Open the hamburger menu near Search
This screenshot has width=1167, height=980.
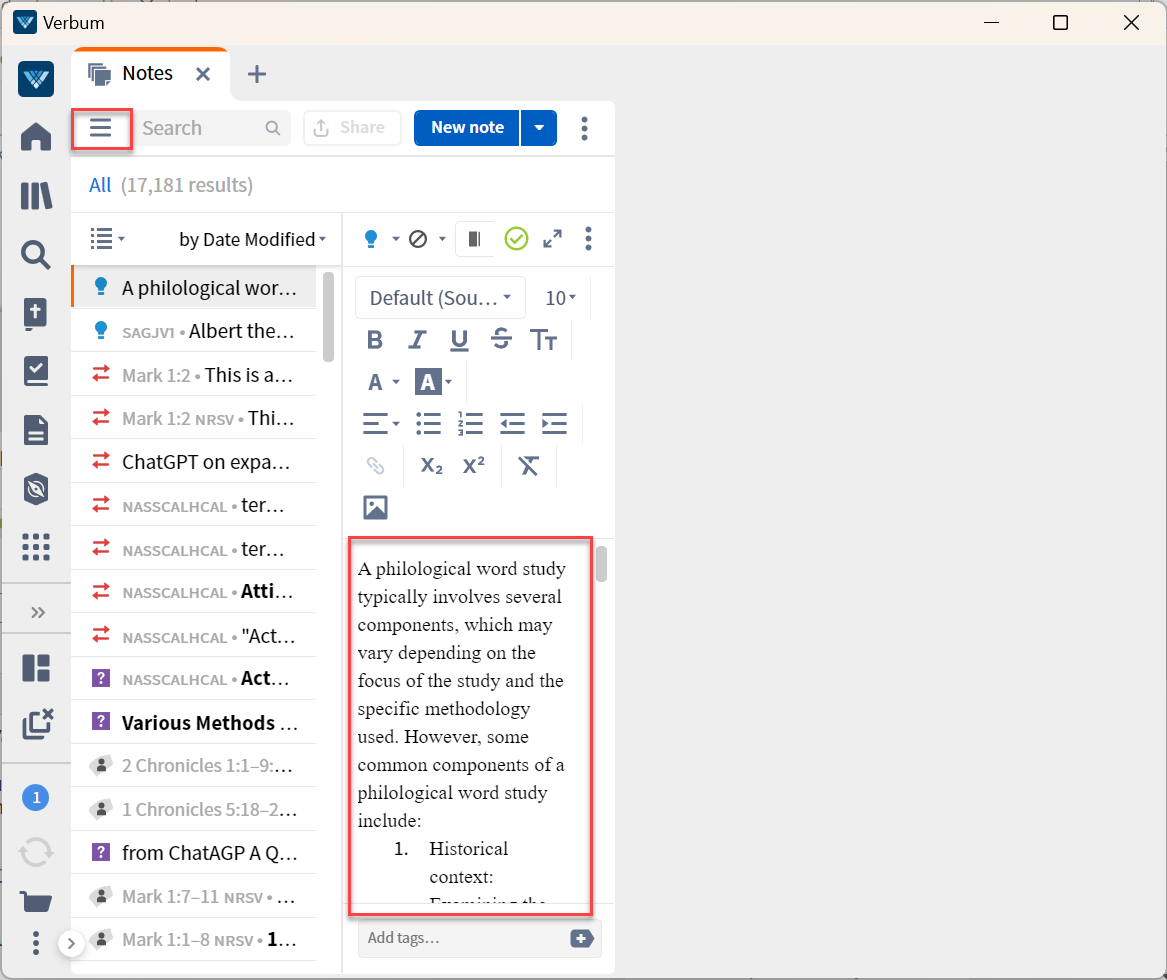point(101,128)
